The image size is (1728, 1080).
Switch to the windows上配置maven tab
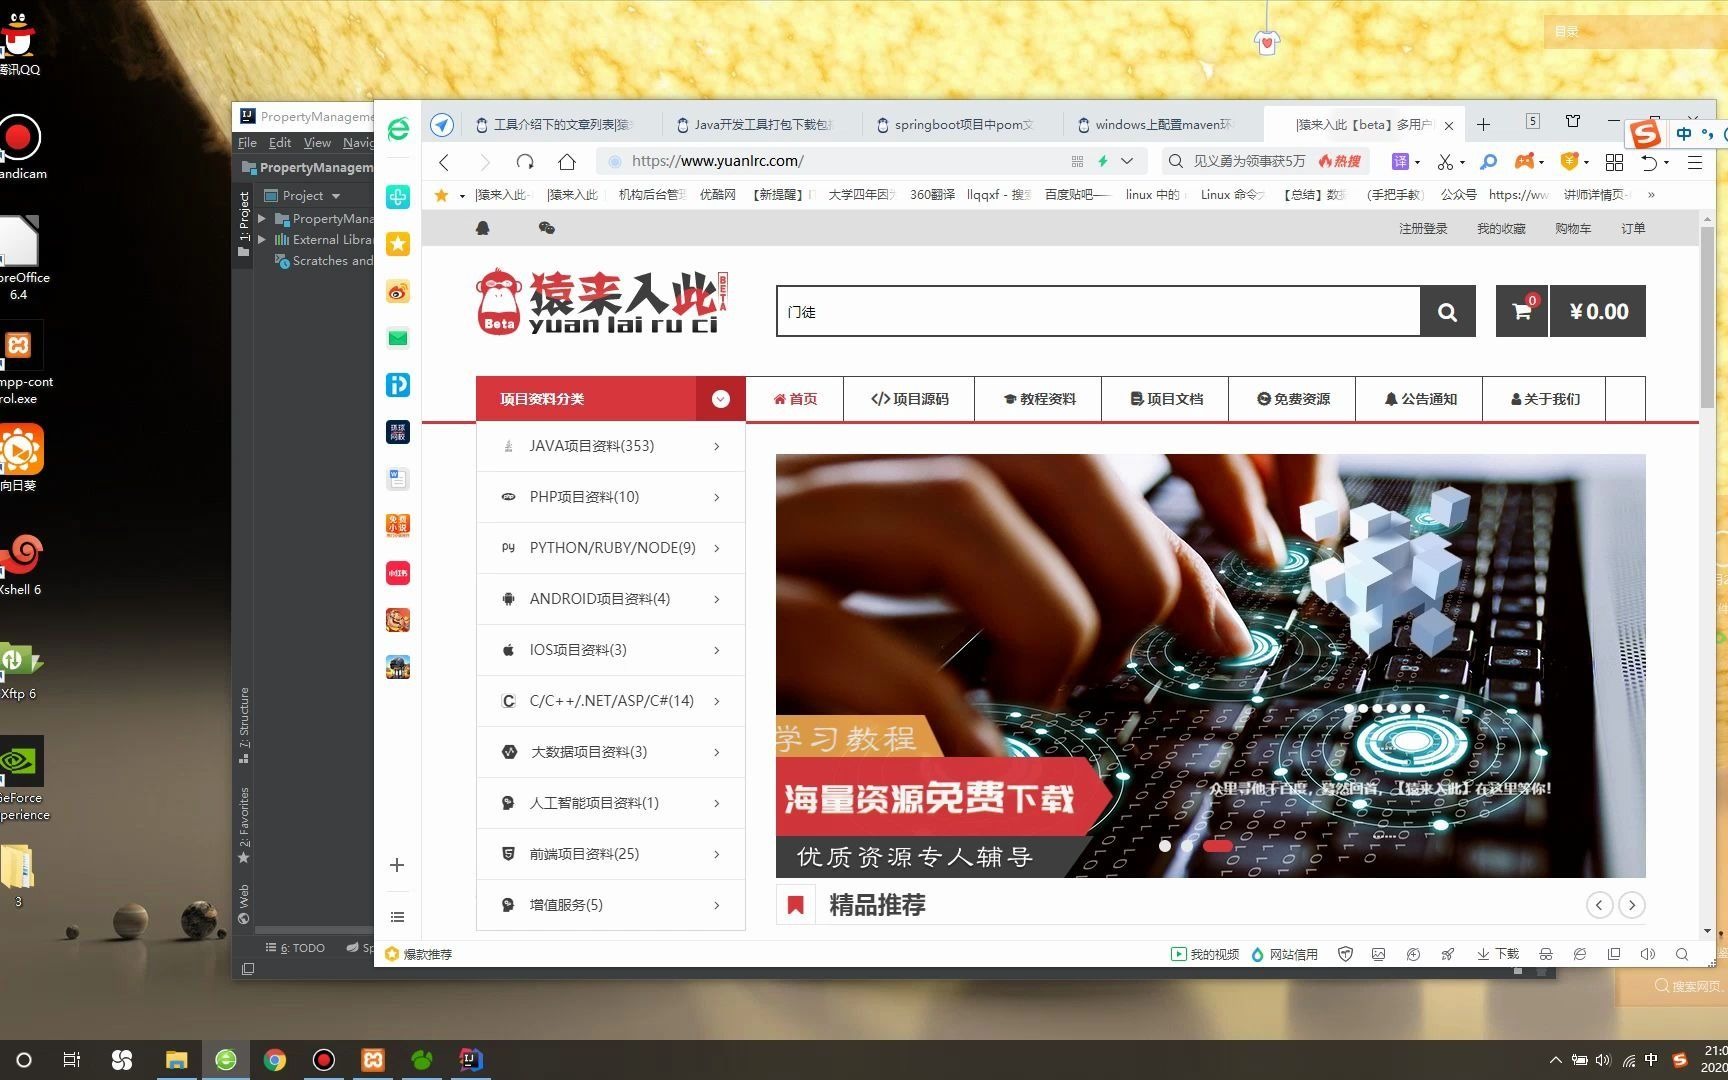[x=1155, y=124]
